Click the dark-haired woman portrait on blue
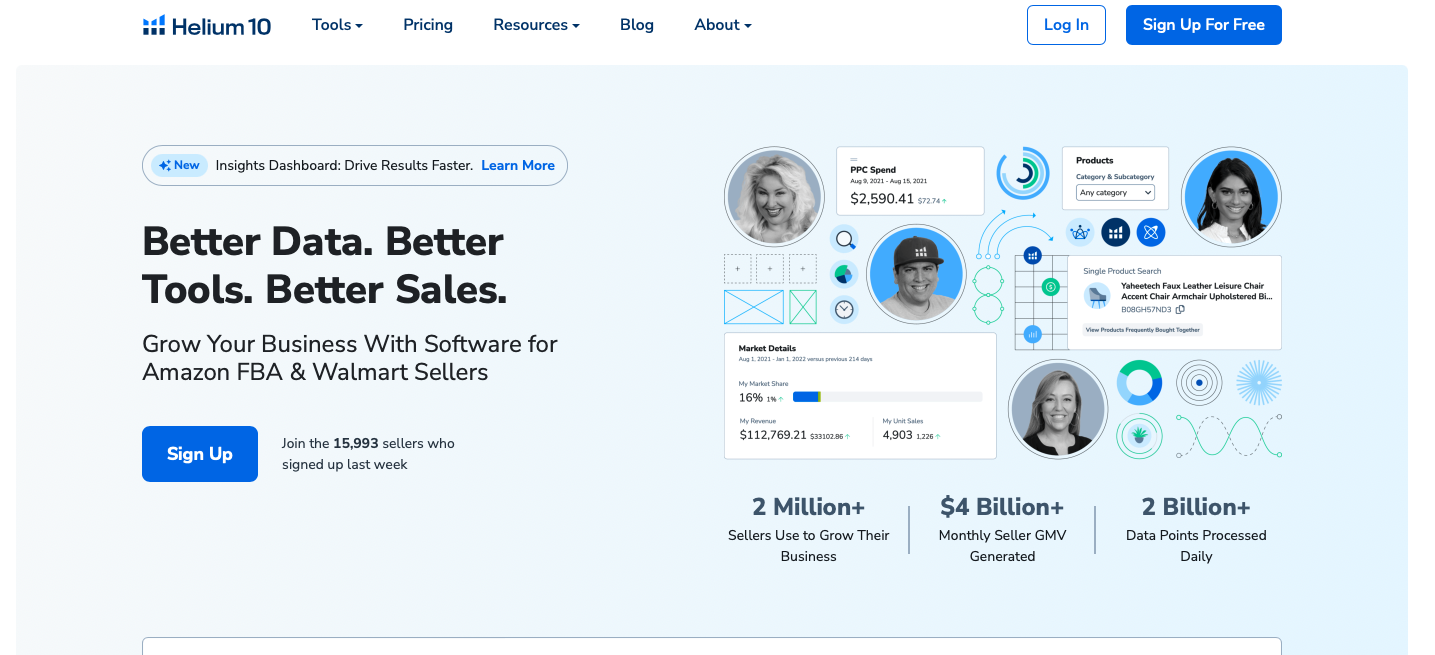1435x655 pixels. click(x=1231, y=197)
